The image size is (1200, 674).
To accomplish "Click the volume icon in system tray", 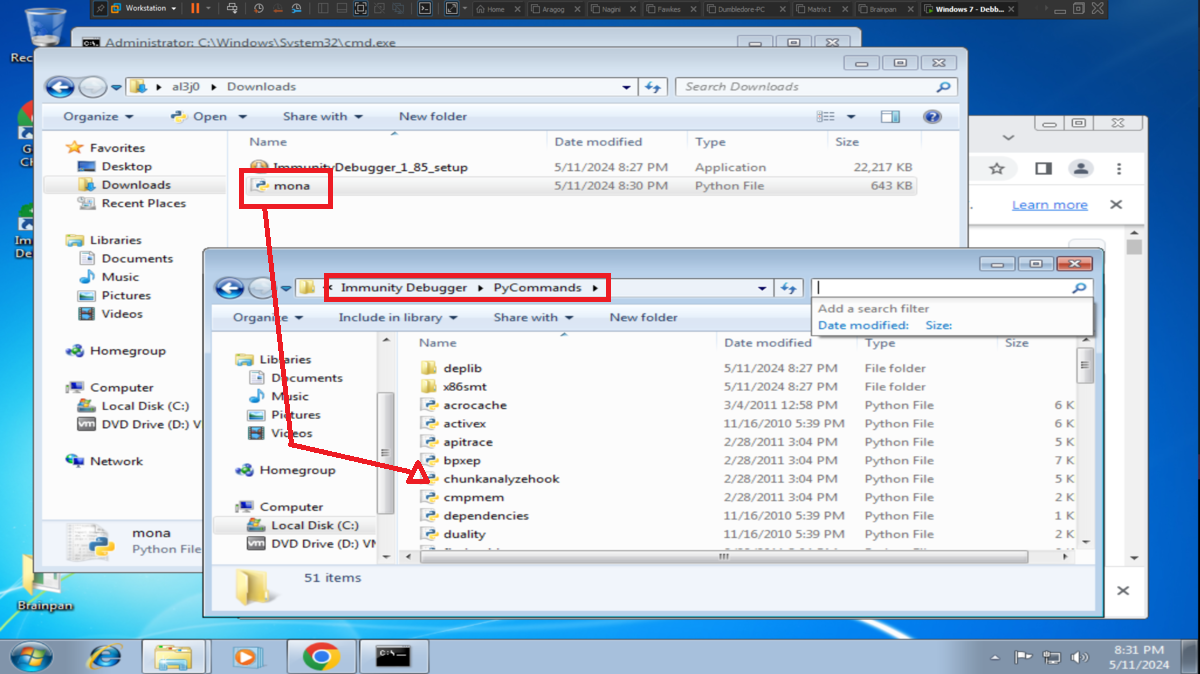I will (x=1079, y=658).
